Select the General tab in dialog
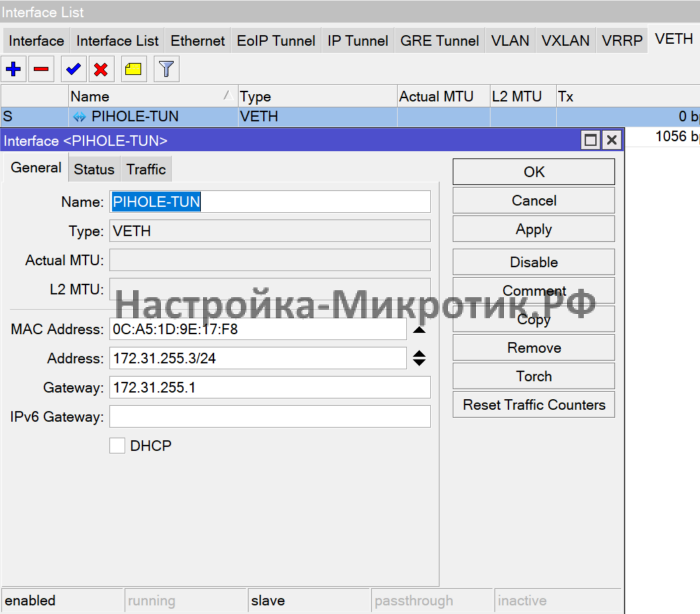 click(36, 168)
